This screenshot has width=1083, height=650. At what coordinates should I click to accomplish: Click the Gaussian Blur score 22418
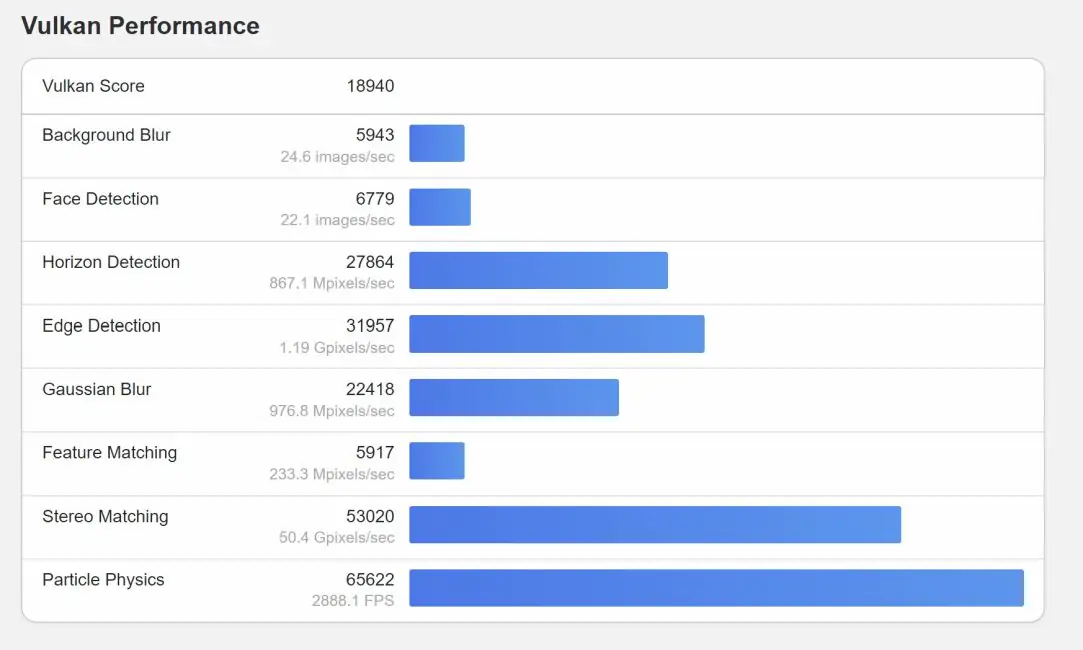click(x=370, y=390)
